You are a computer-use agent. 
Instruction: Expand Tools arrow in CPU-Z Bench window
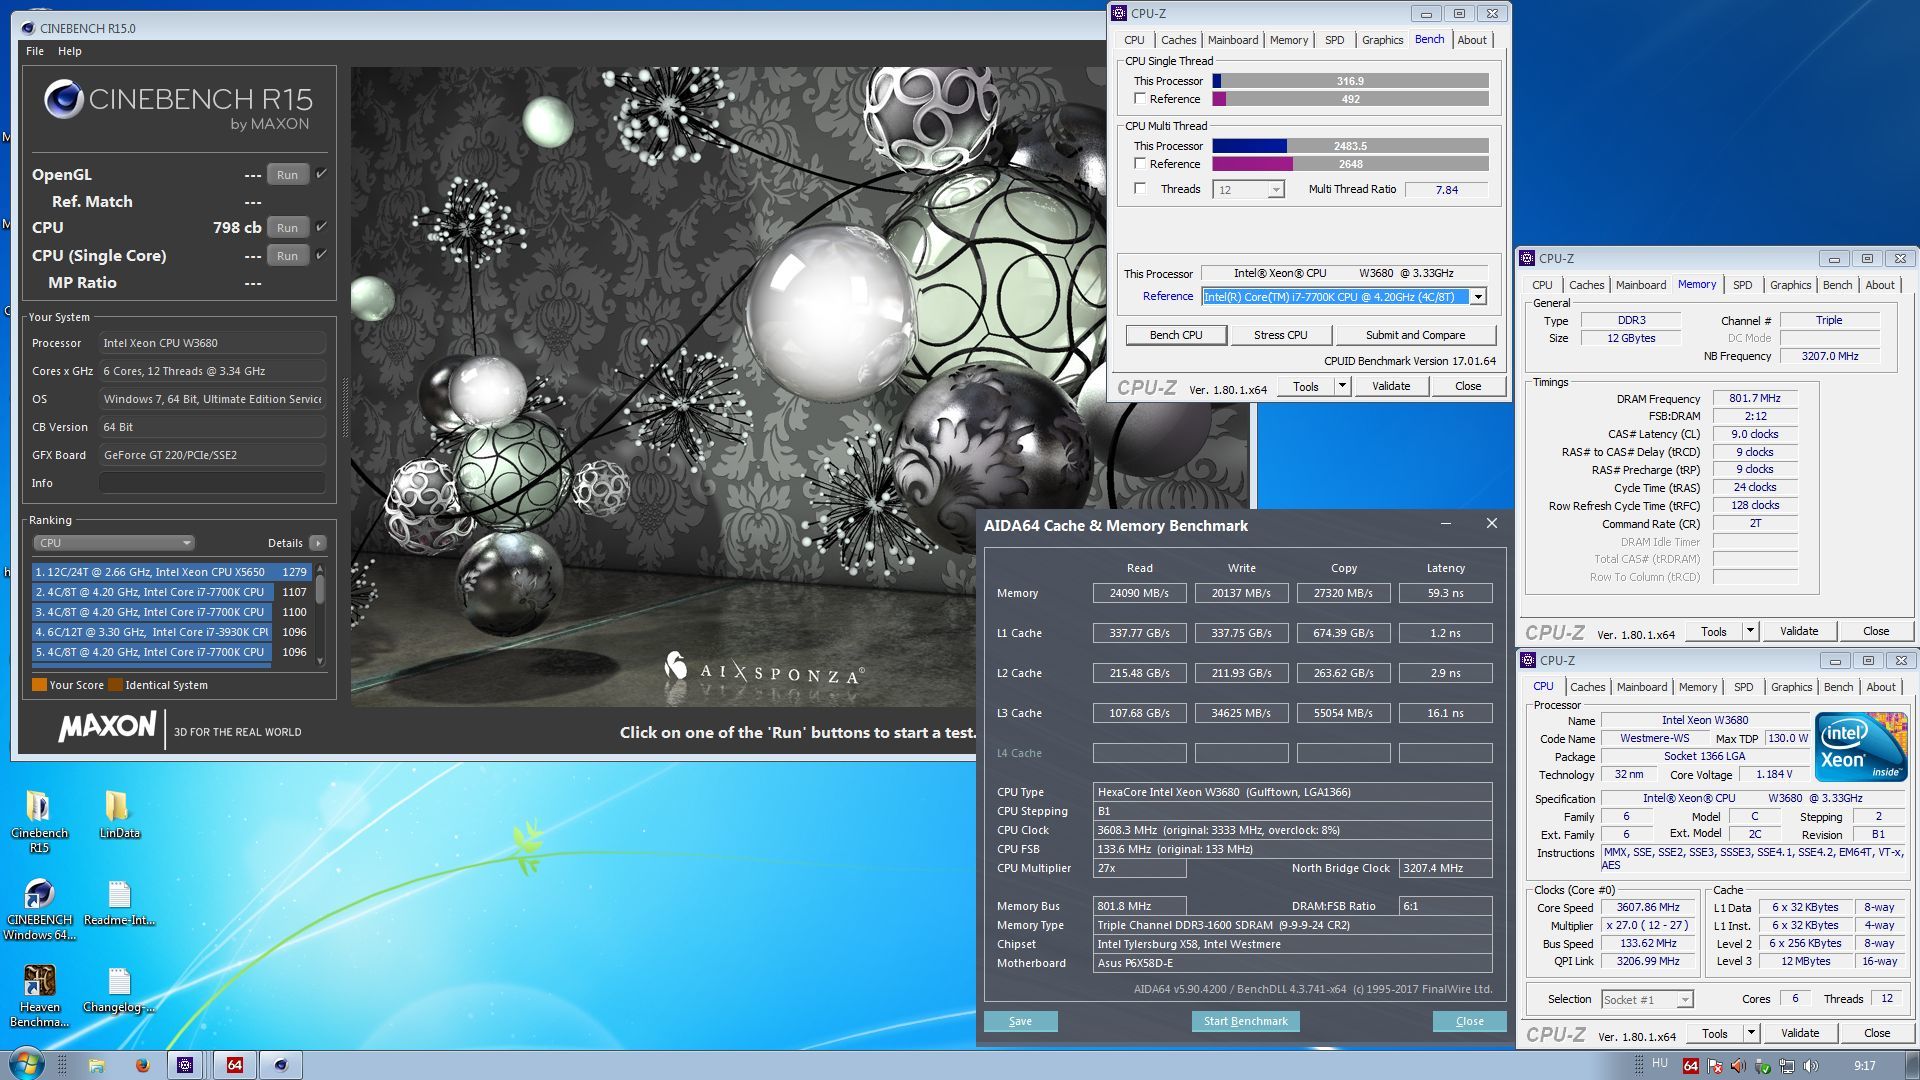(1342, 386)
